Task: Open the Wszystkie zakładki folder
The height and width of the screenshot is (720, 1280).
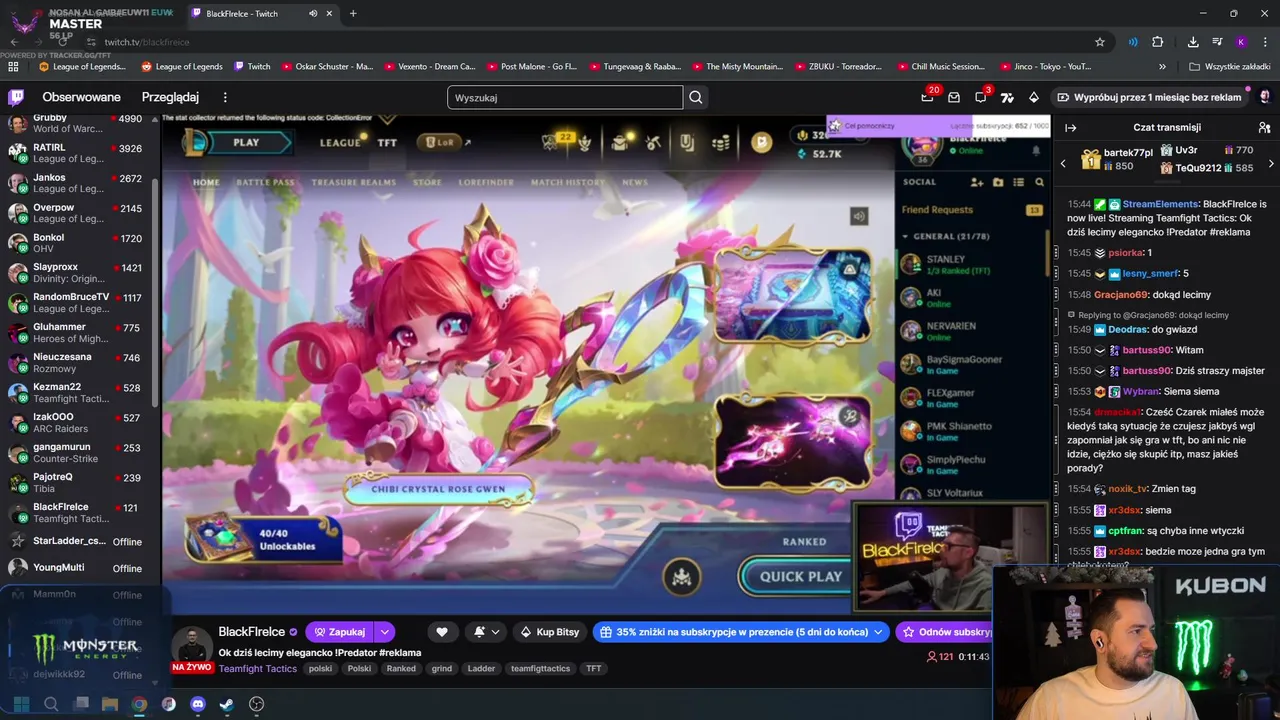Action: click(x=1229, y=67)
